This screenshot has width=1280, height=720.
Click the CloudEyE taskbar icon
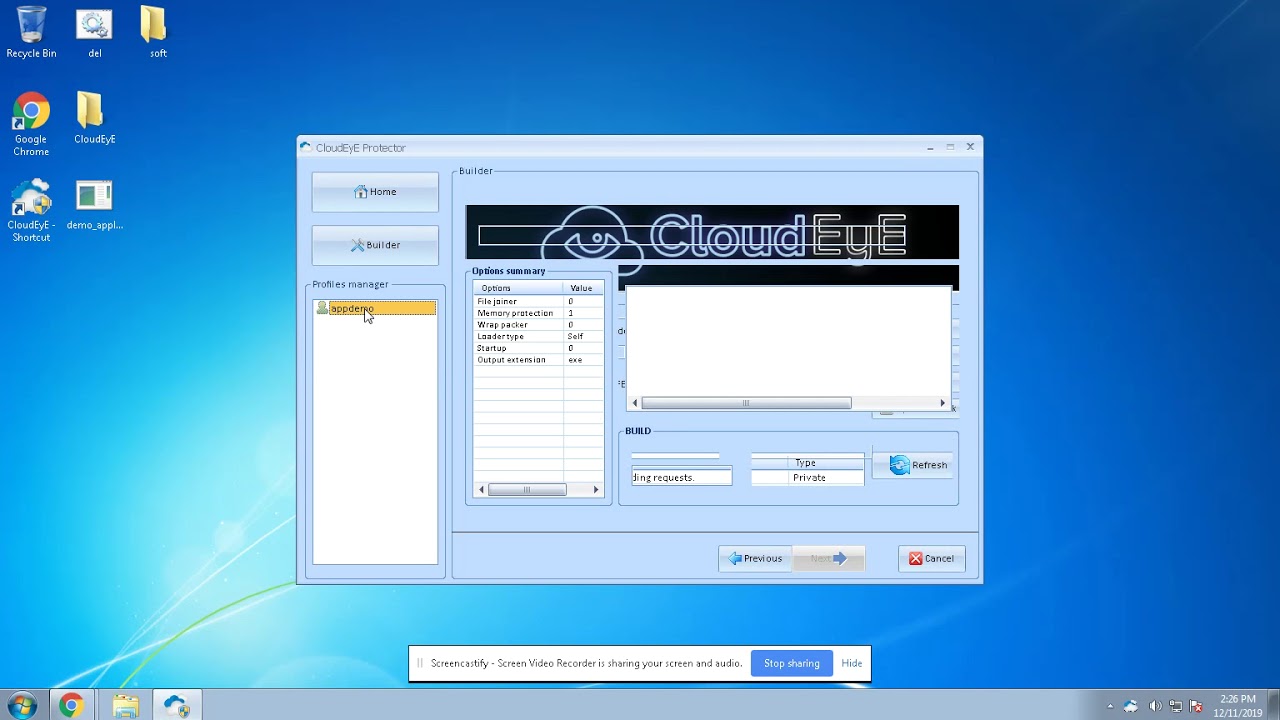(x=177, y=705)
